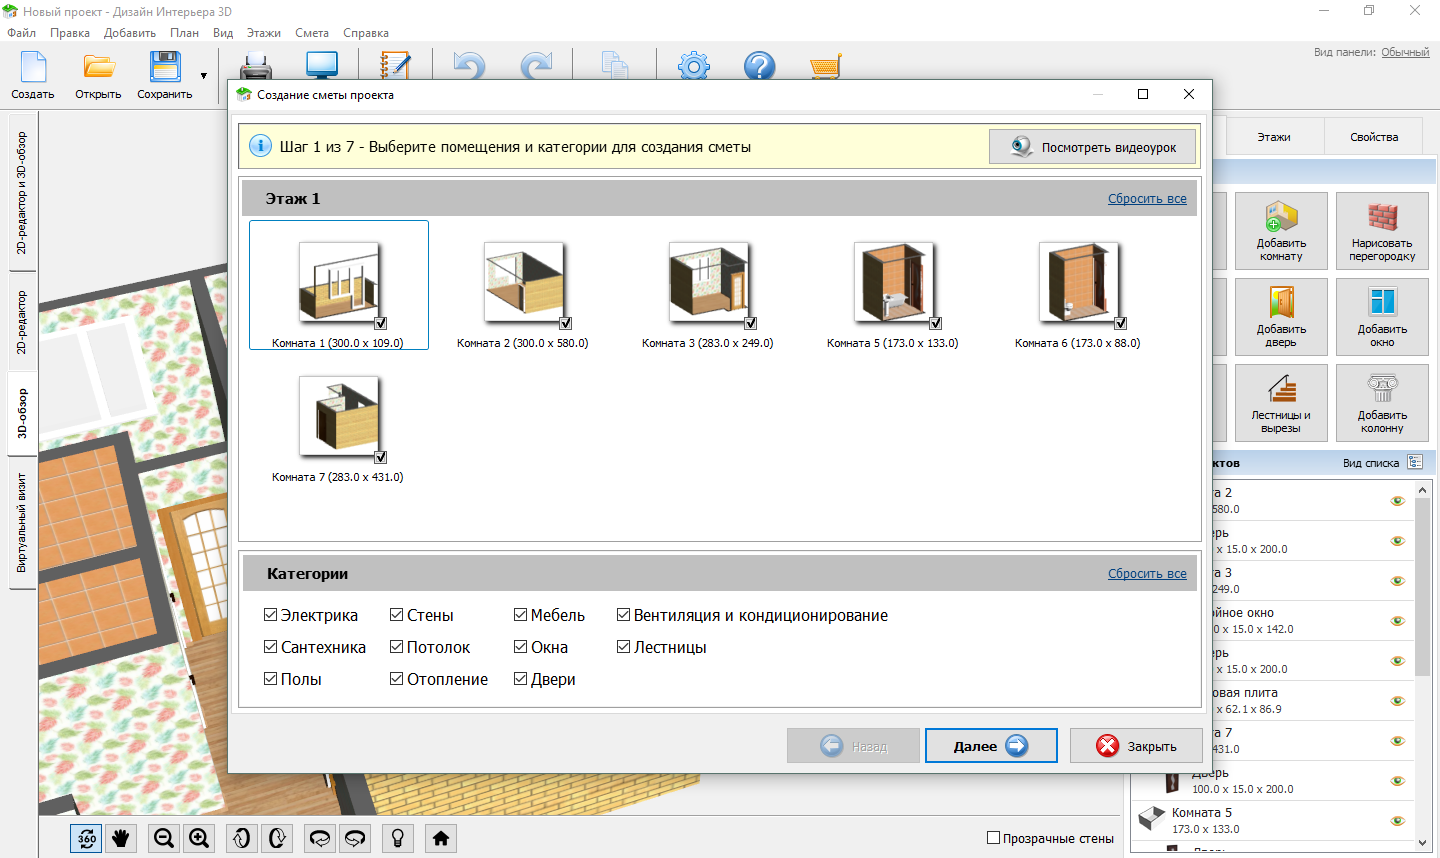
Task: Zoom in with the plus magnifier
Action: pyautogui.click(x=199, y=838)
